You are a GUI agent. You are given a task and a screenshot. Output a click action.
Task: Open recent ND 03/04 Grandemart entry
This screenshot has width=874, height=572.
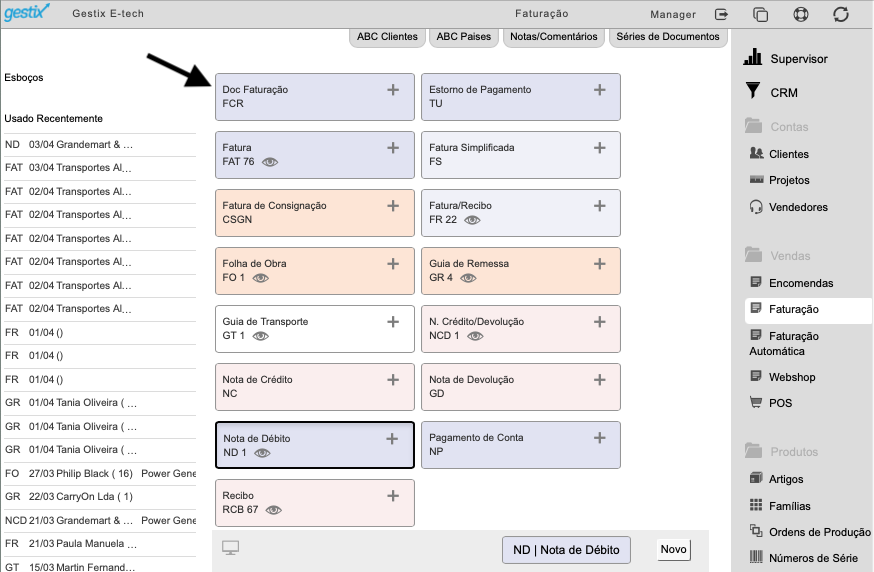[100, 144]
